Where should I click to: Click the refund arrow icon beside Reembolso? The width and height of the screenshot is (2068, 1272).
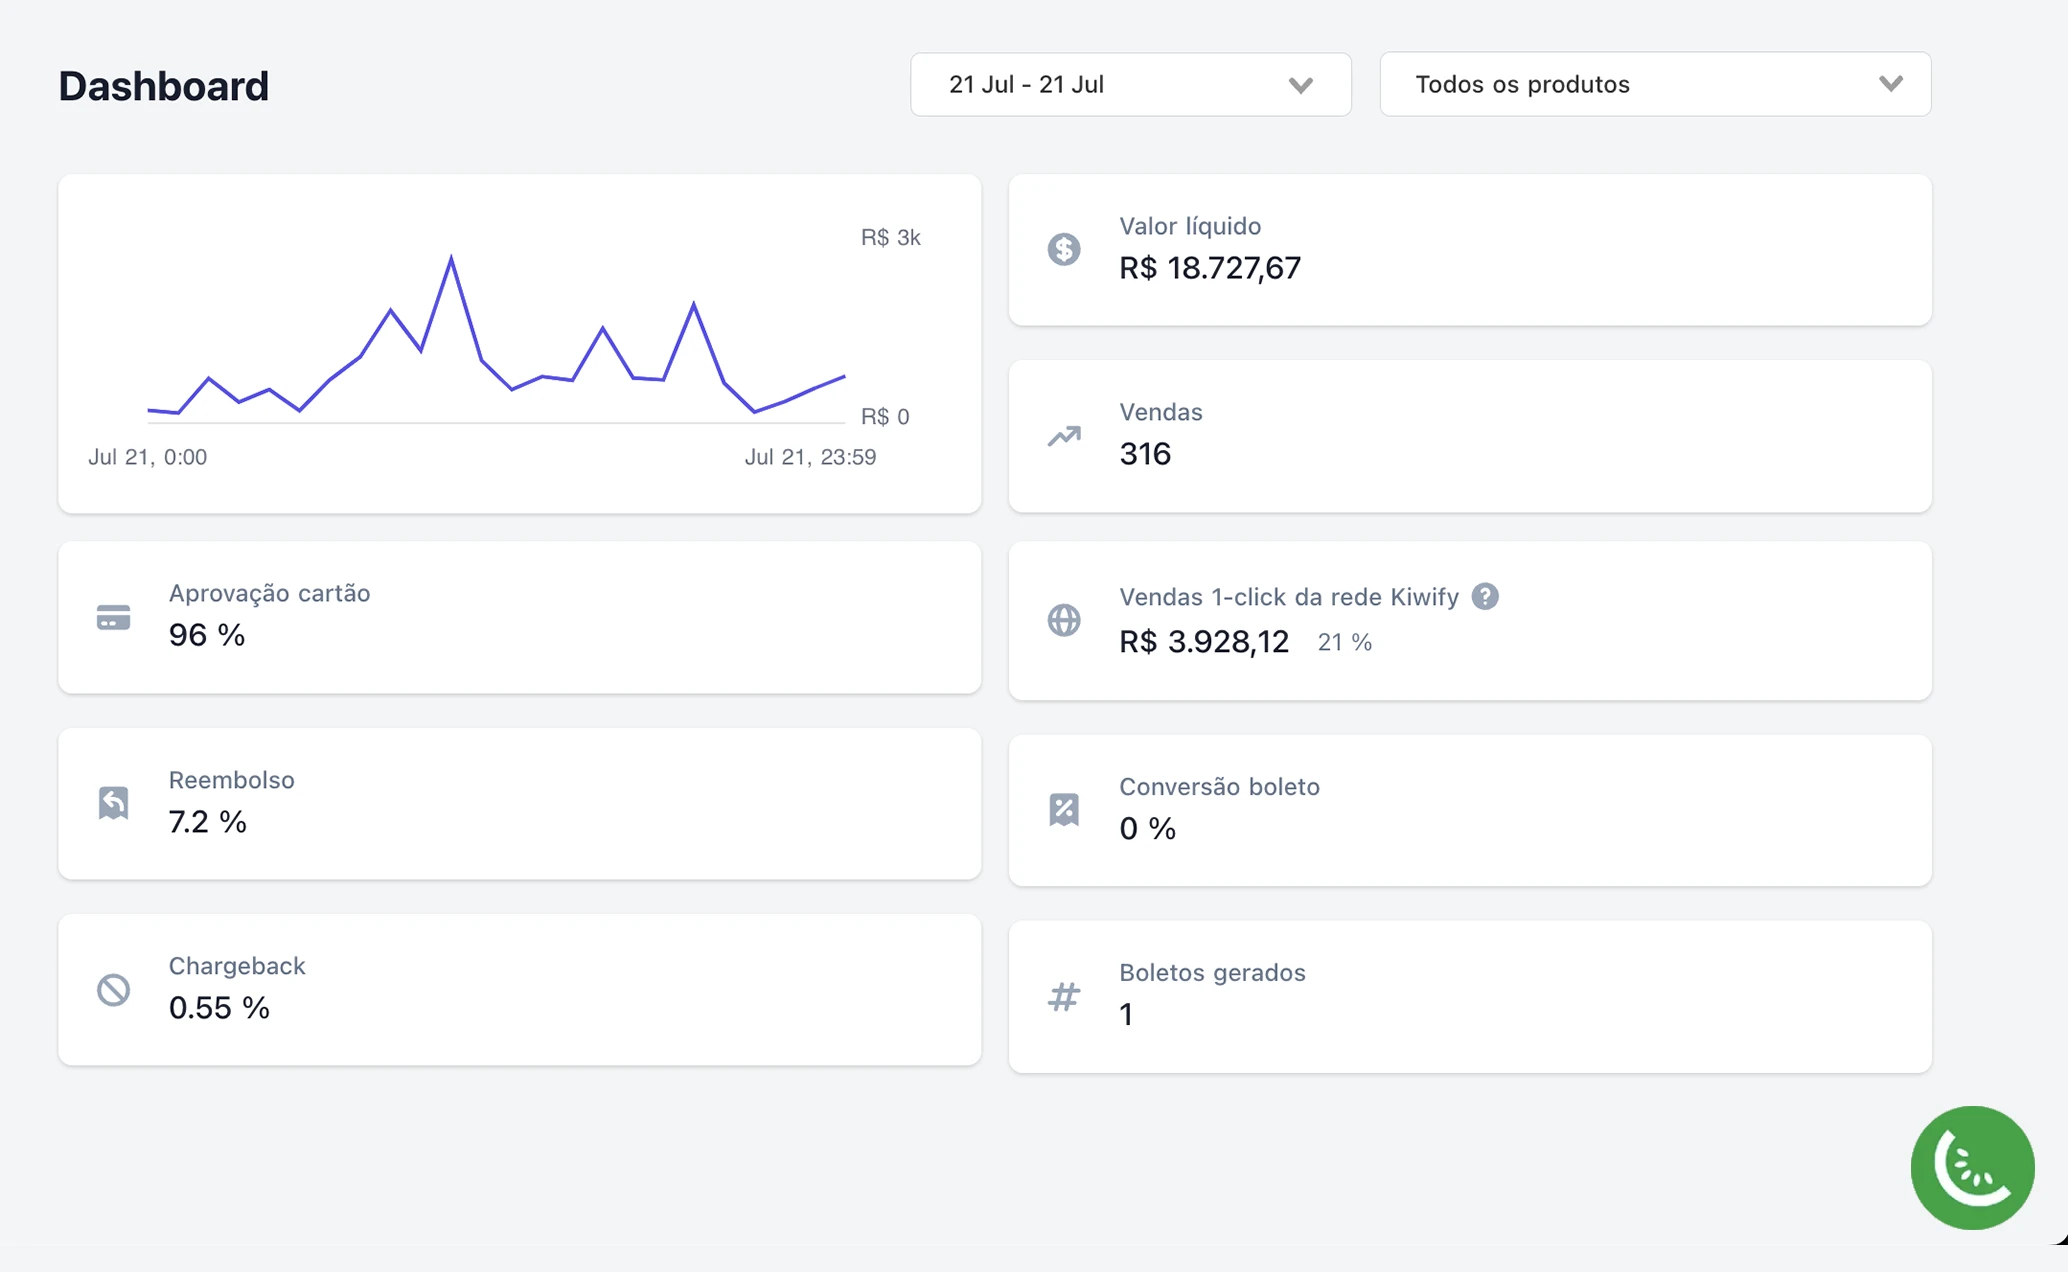[x=113, y=803]
